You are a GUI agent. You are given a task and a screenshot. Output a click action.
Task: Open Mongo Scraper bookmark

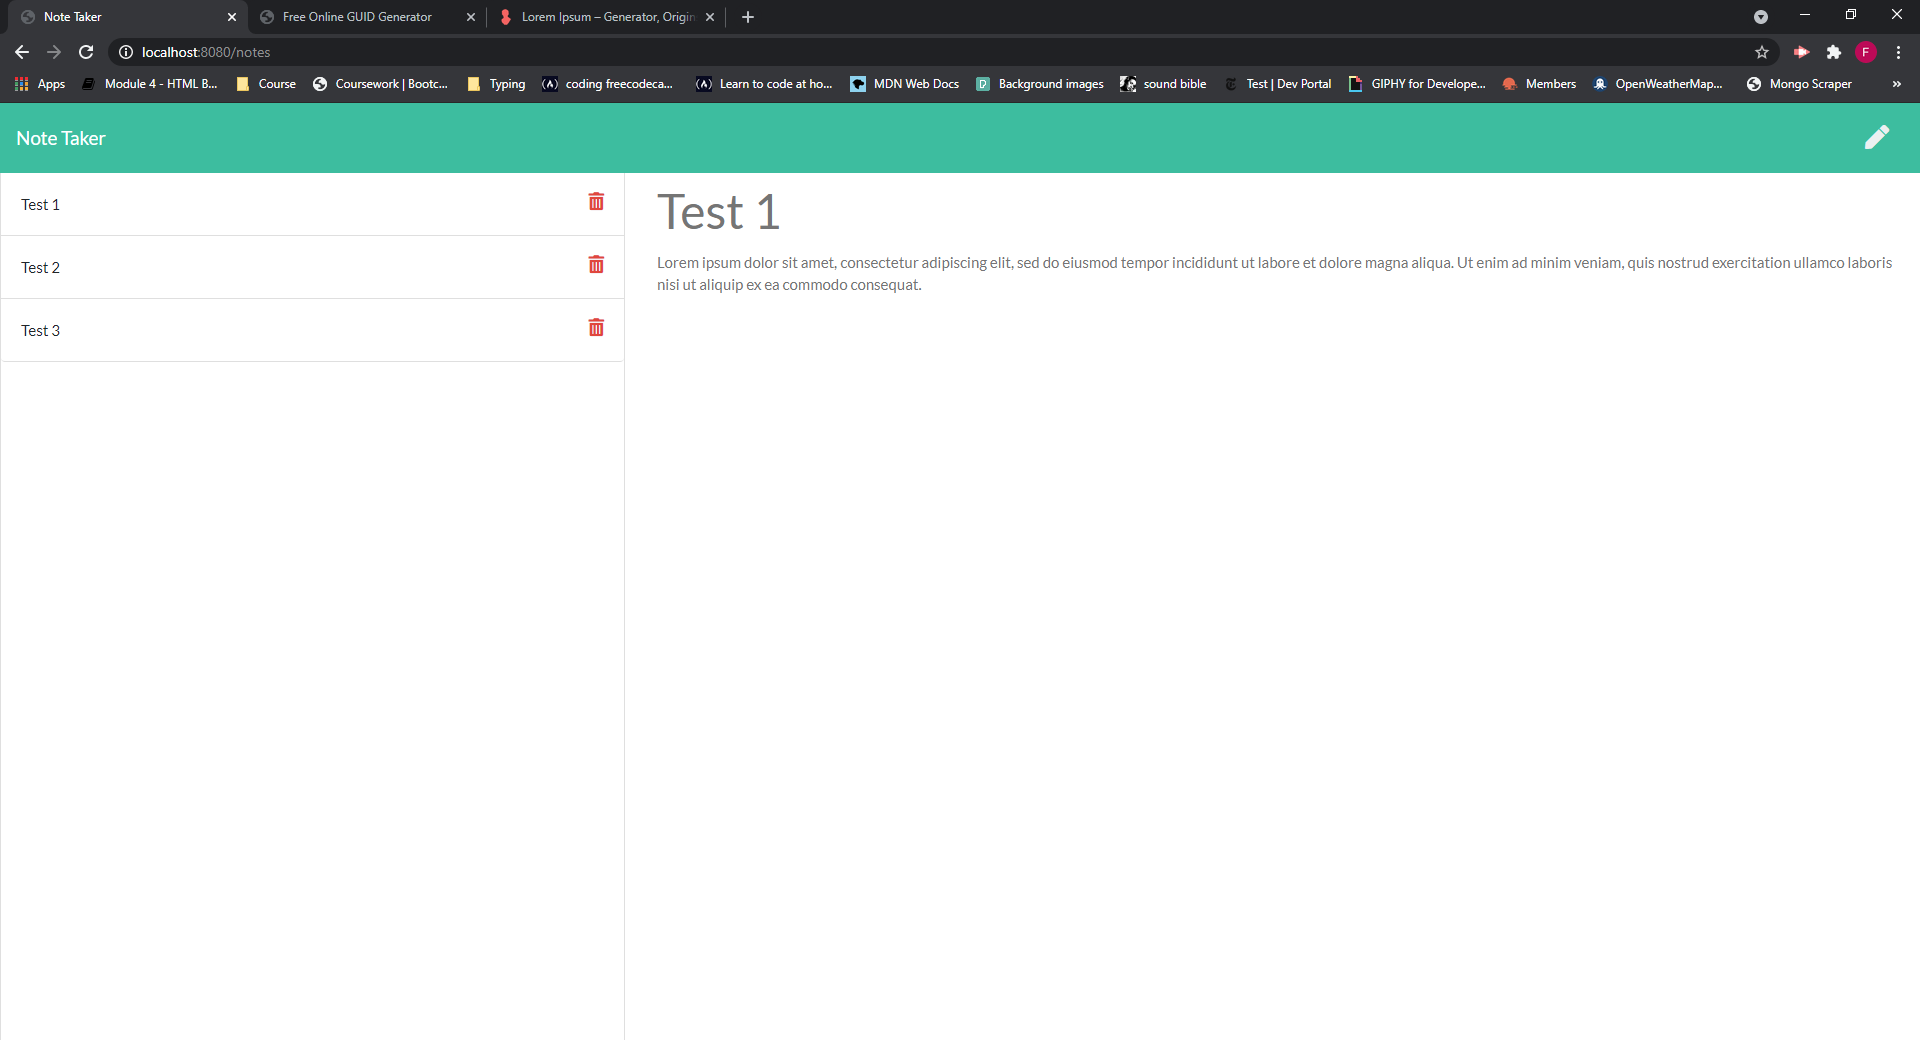1800,84
